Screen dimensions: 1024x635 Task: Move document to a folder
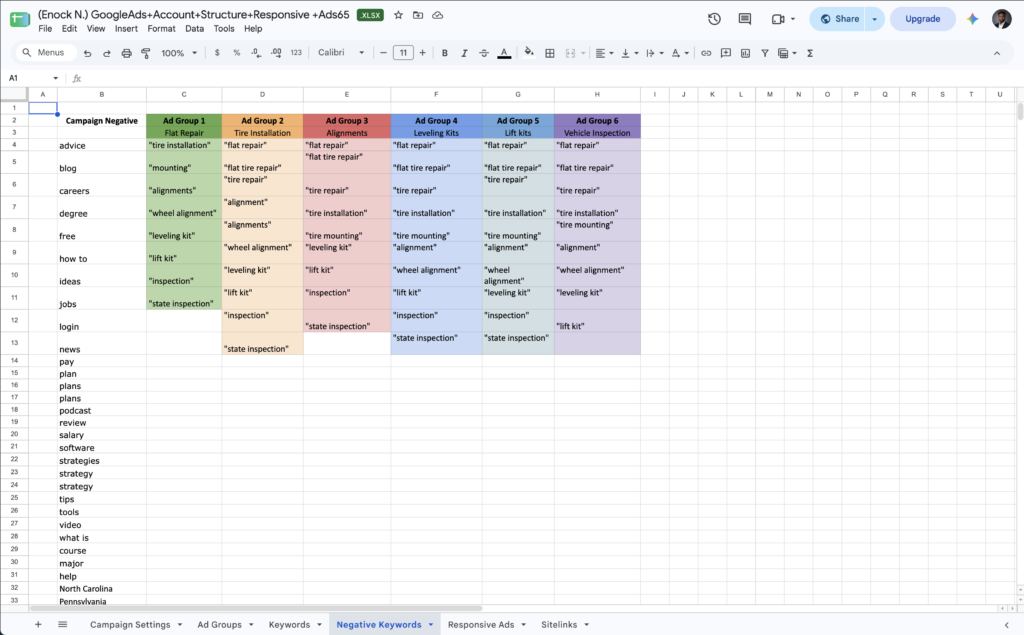click(x=418, y=15)
